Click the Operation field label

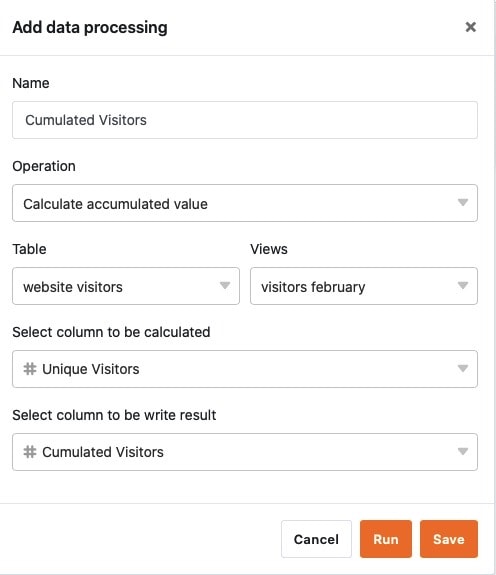tap(44, 166)
